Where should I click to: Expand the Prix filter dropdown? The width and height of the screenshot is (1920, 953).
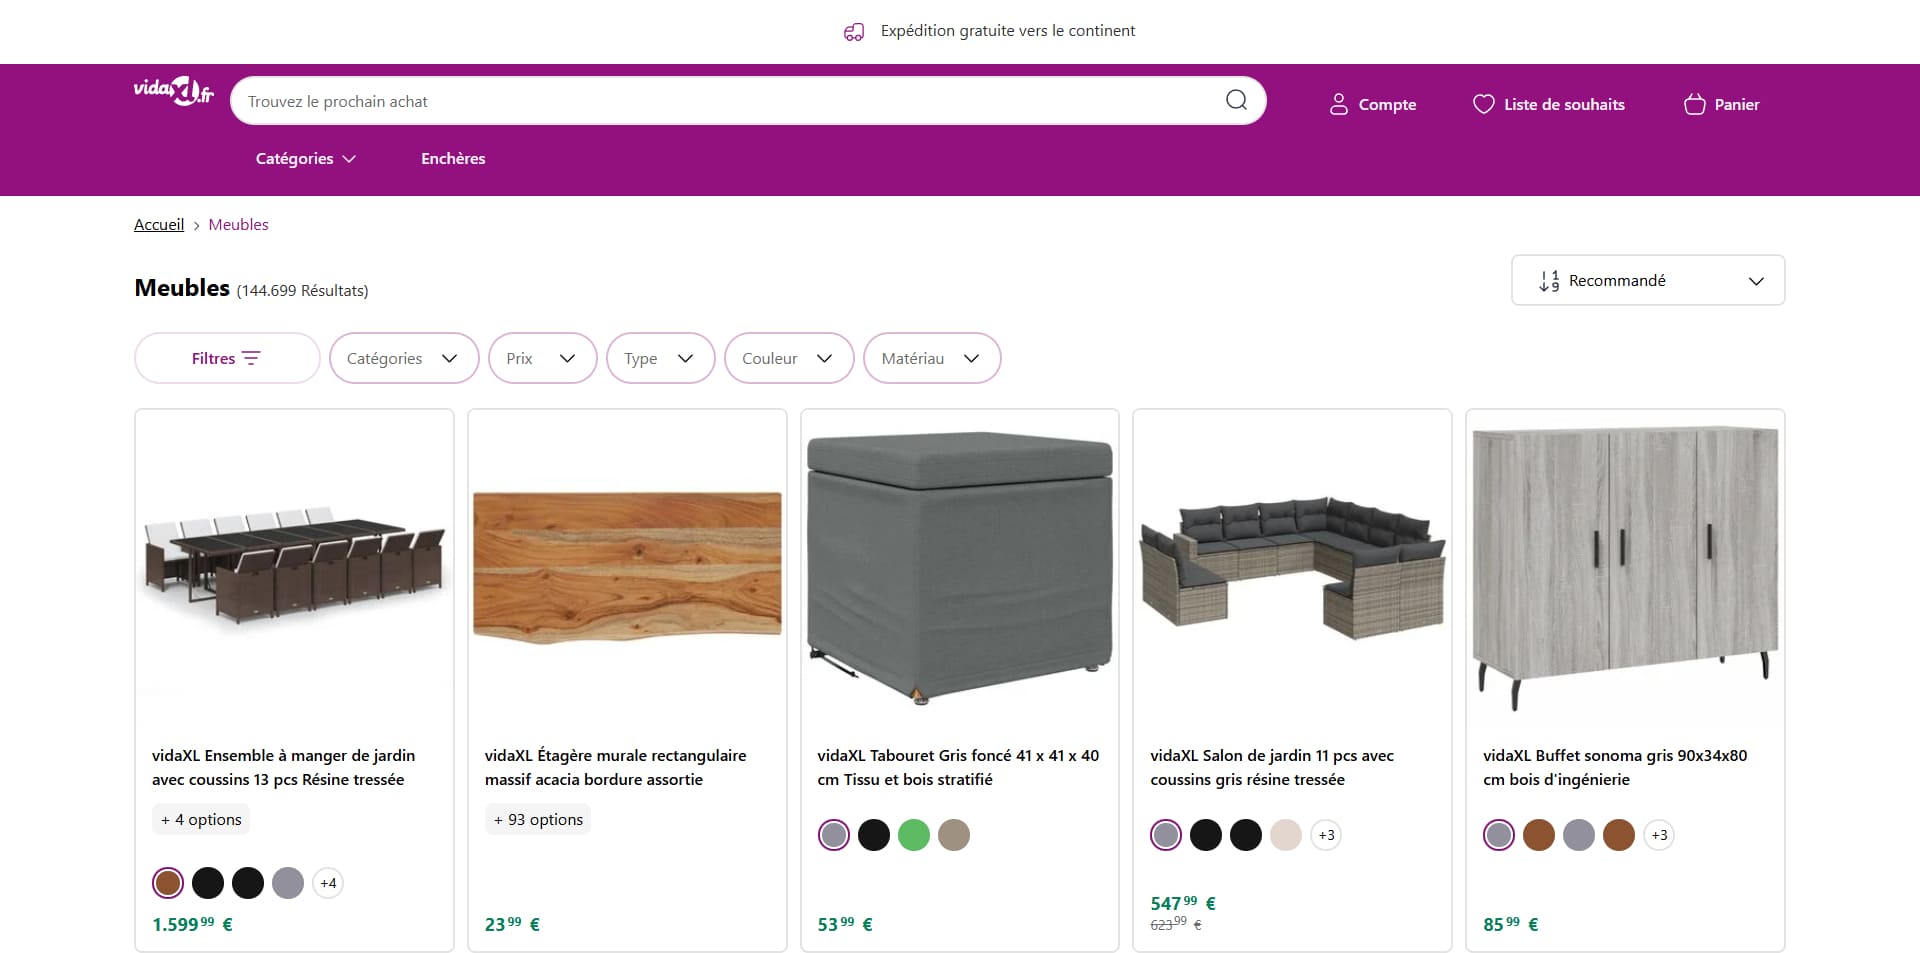coord(542,358)
